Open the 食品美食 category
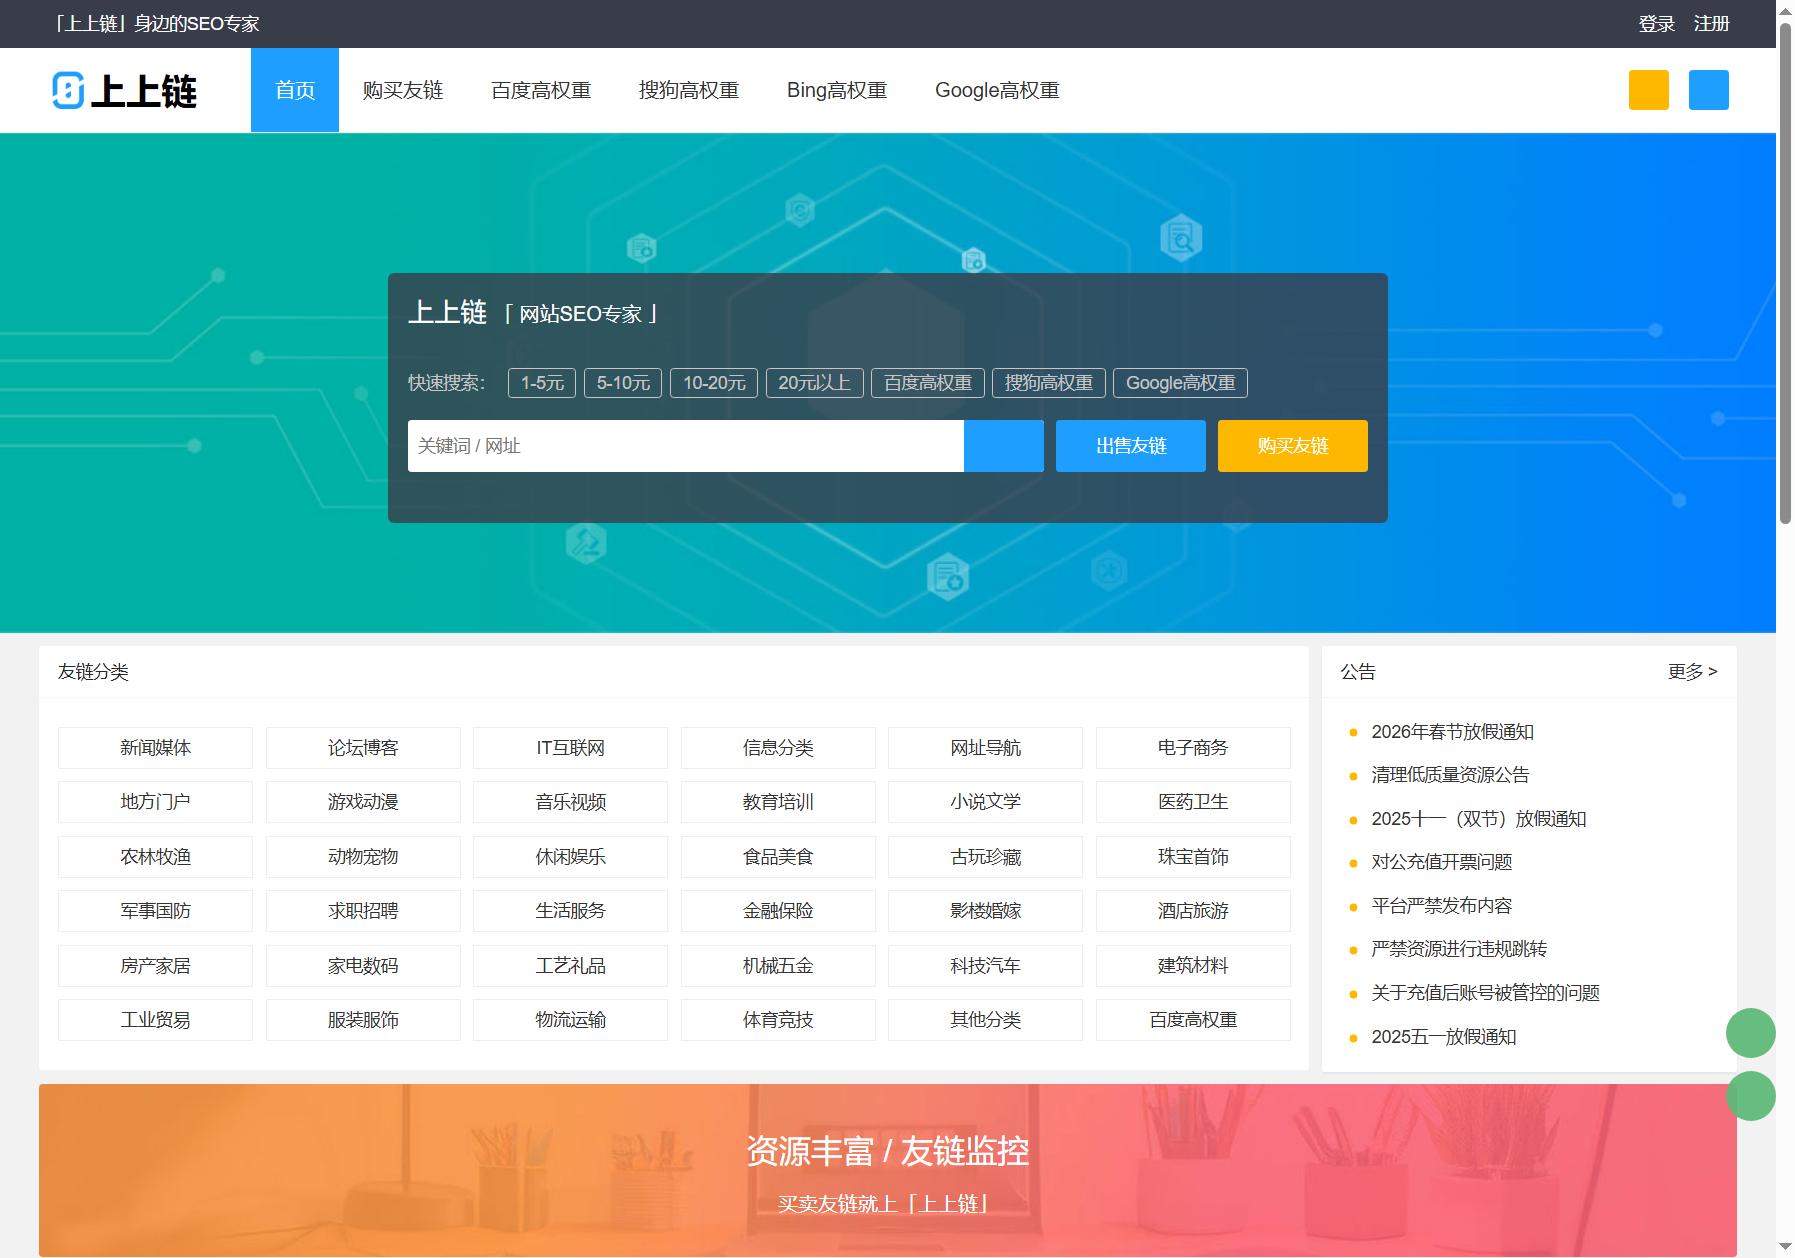Screen dimensions: 1795x1258 (778, 857)
